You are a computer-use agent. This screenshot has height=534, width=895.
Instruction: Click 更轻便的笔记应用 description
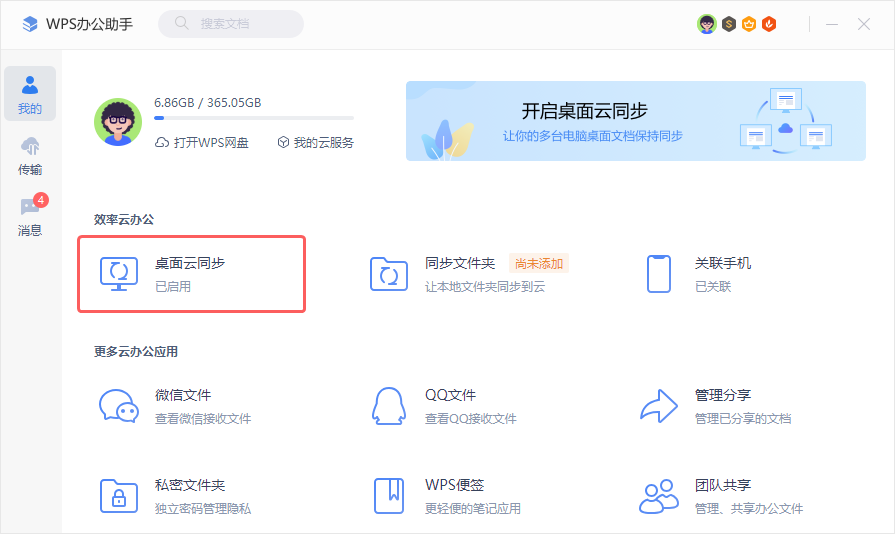click(473, 508)
